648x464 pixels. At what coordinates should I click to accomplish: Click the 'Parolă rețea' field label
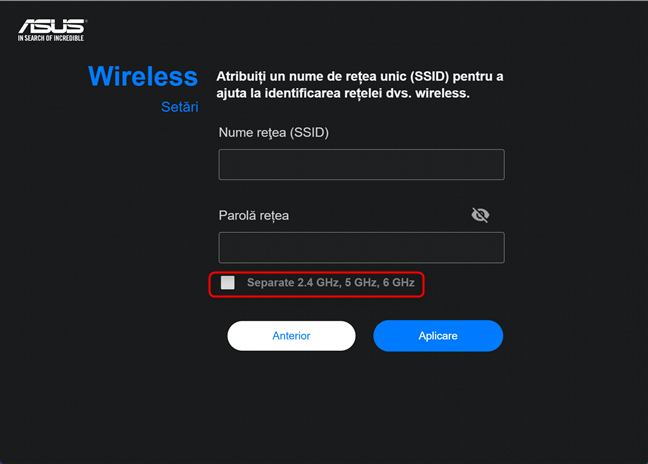pos(254,215)
